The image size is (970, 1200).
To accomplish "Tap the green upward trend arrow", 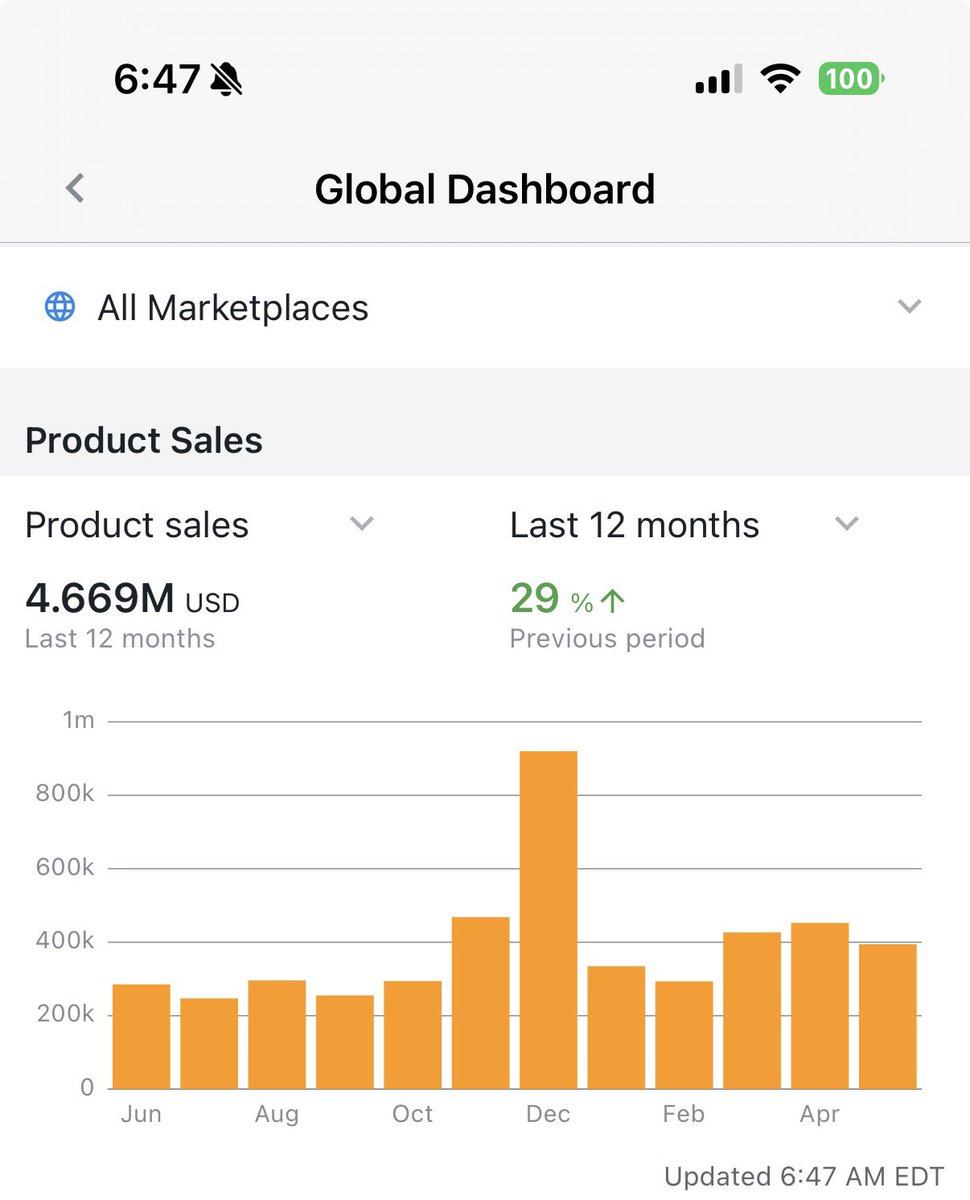I will (613, 601).
